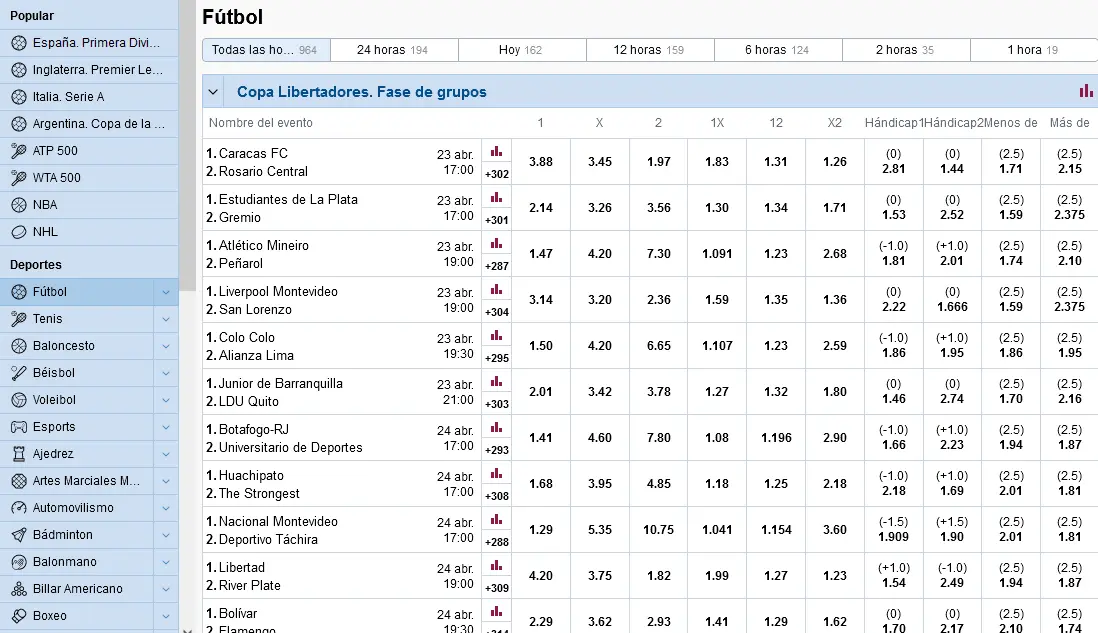Select 2 horas filter tab
1098x633 pixels.
point(906,50)
